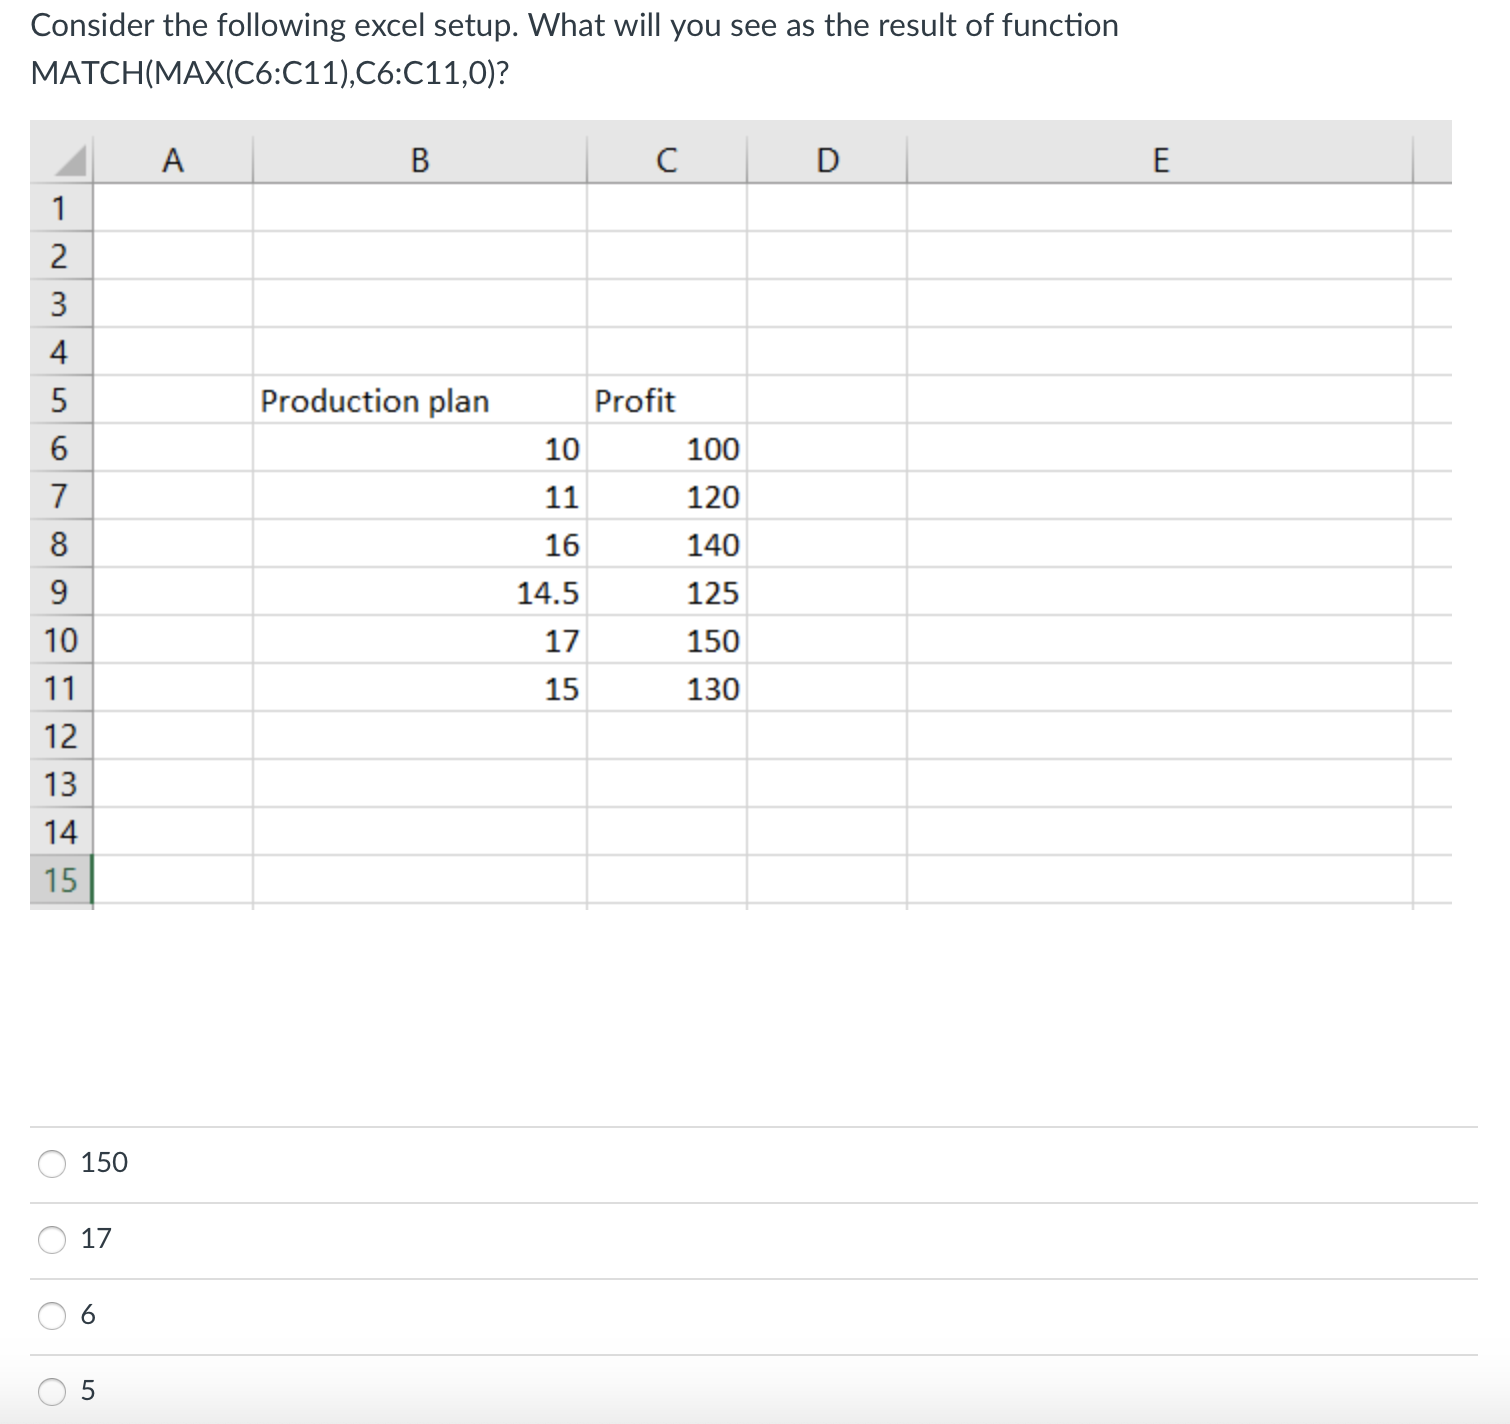The width and height of the screenshot is (1510, 1424).
Task: Select the cell containing 100
Action: 712,448
